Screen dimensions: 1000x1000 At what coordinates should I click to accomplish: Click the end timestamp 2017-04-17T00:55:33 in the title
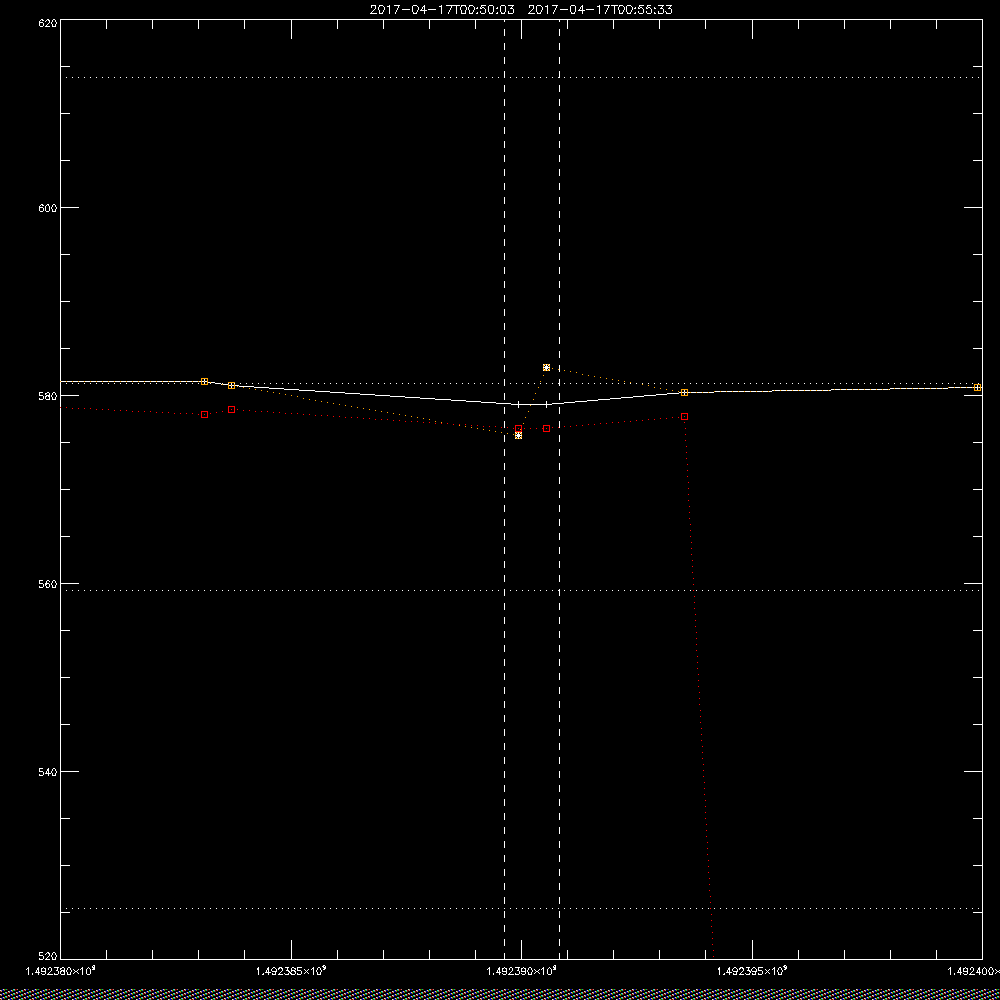pos(600,10)
